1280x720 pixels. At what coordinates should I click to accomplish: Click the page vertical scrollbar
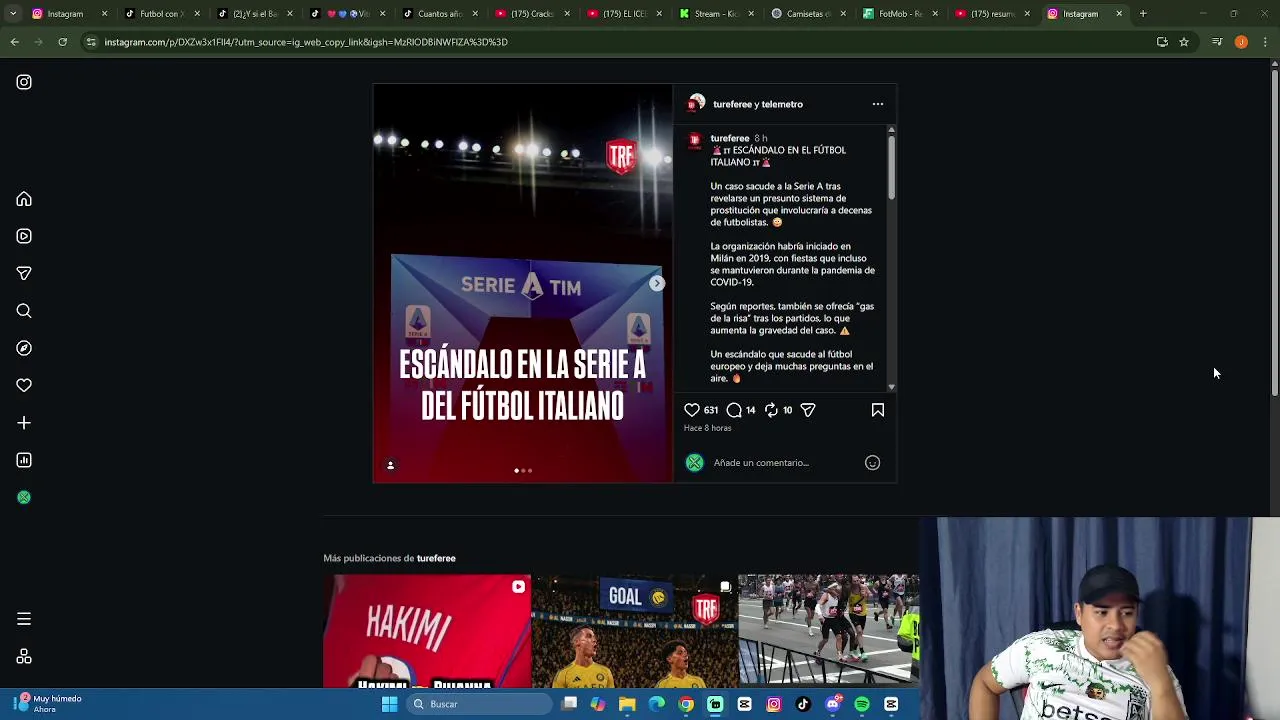coord(1275,230)
